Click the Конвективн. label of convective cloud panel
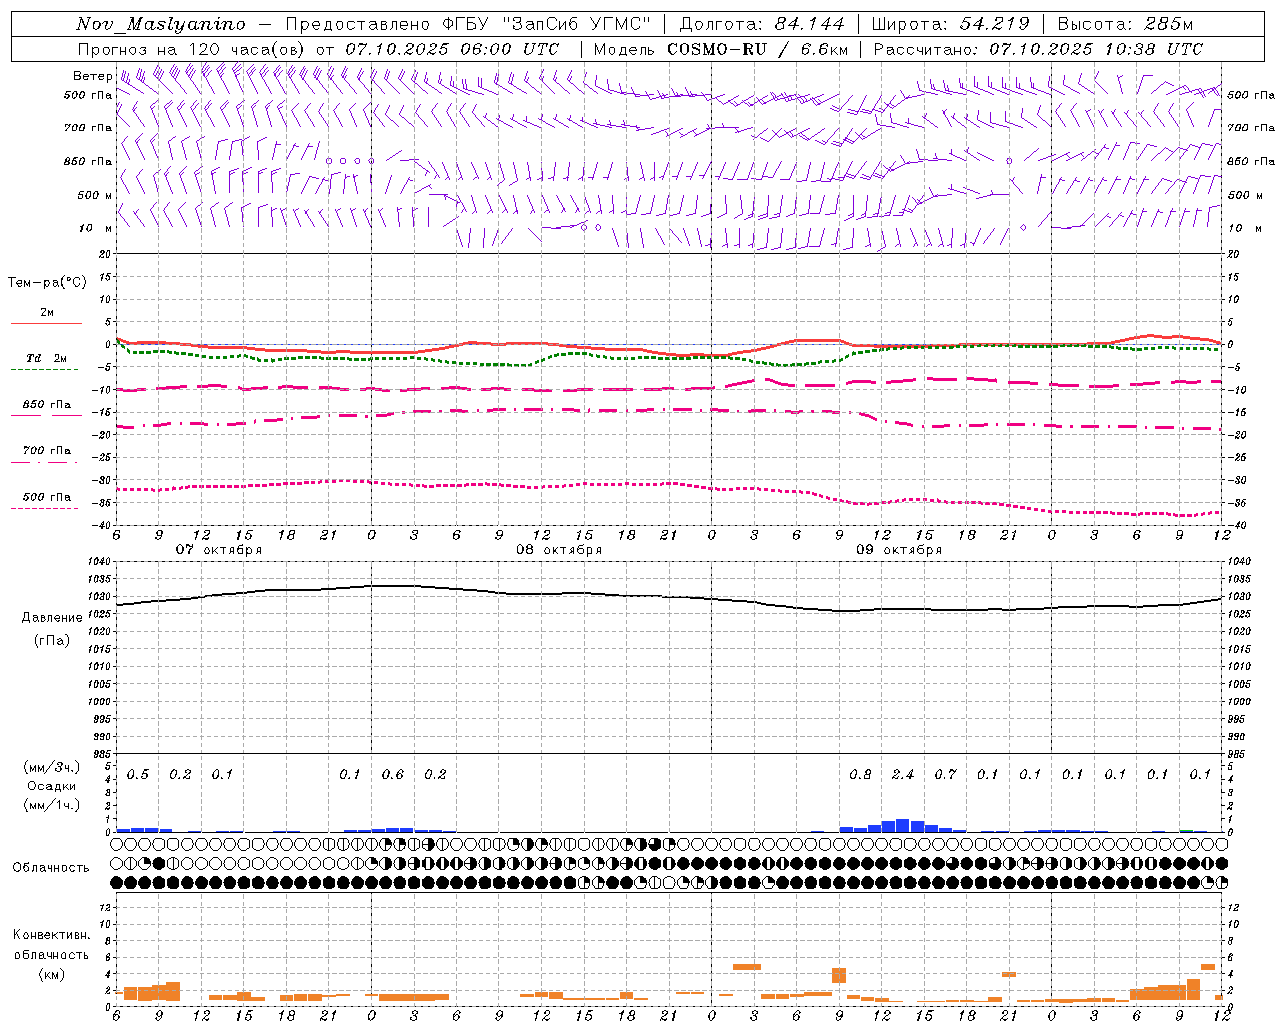 (x=51, y=935)
